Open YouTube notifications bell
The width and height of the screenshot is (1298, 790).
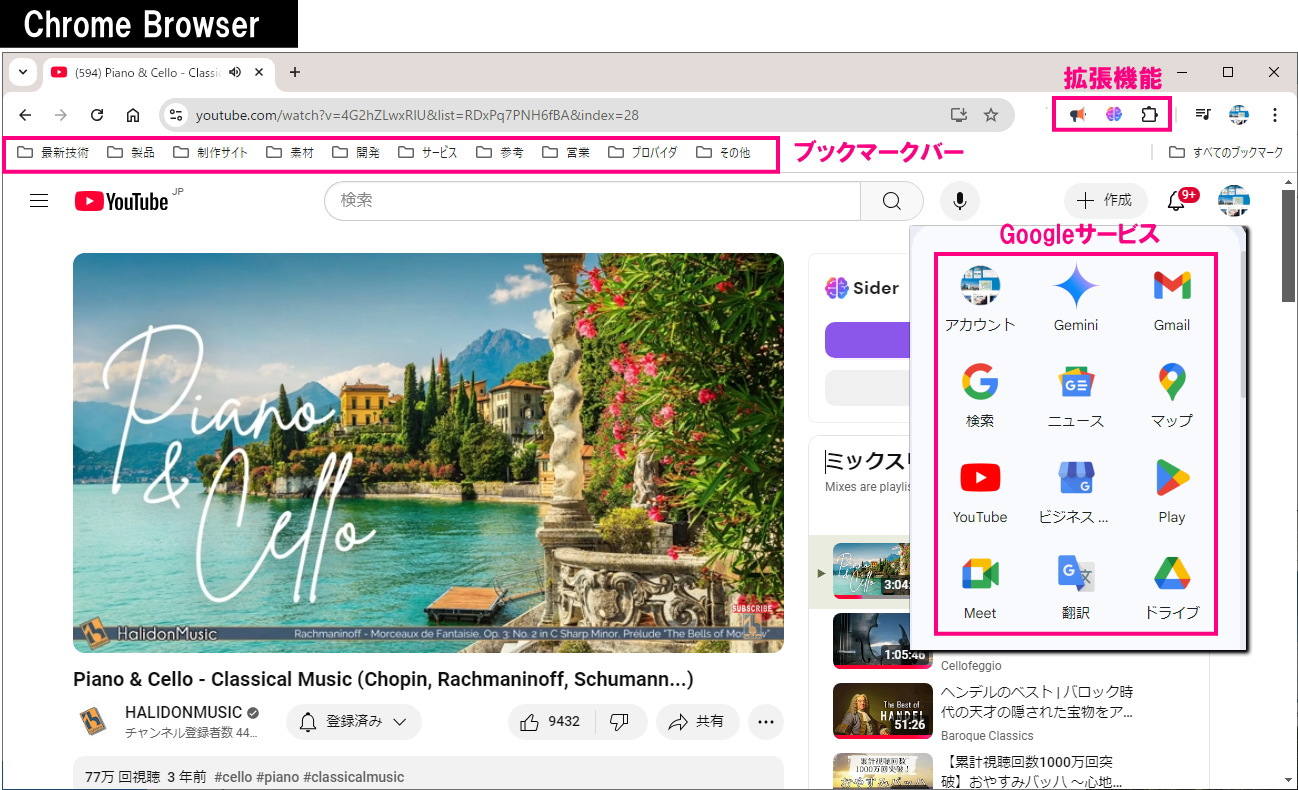[x=1177, y=201]
